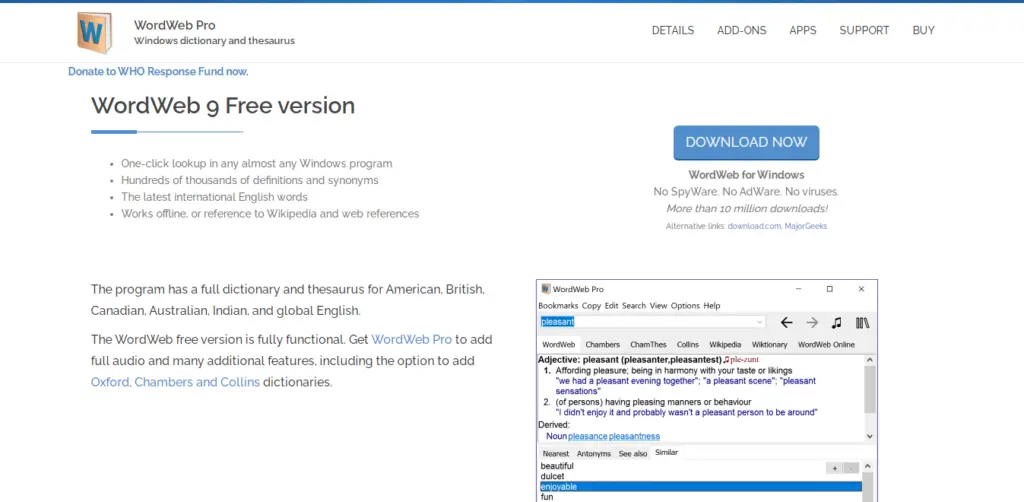This screenshot has width=1024, height=502.
Task: Click the WordWeb Pro title bar icon
Action: pos(545,289)
